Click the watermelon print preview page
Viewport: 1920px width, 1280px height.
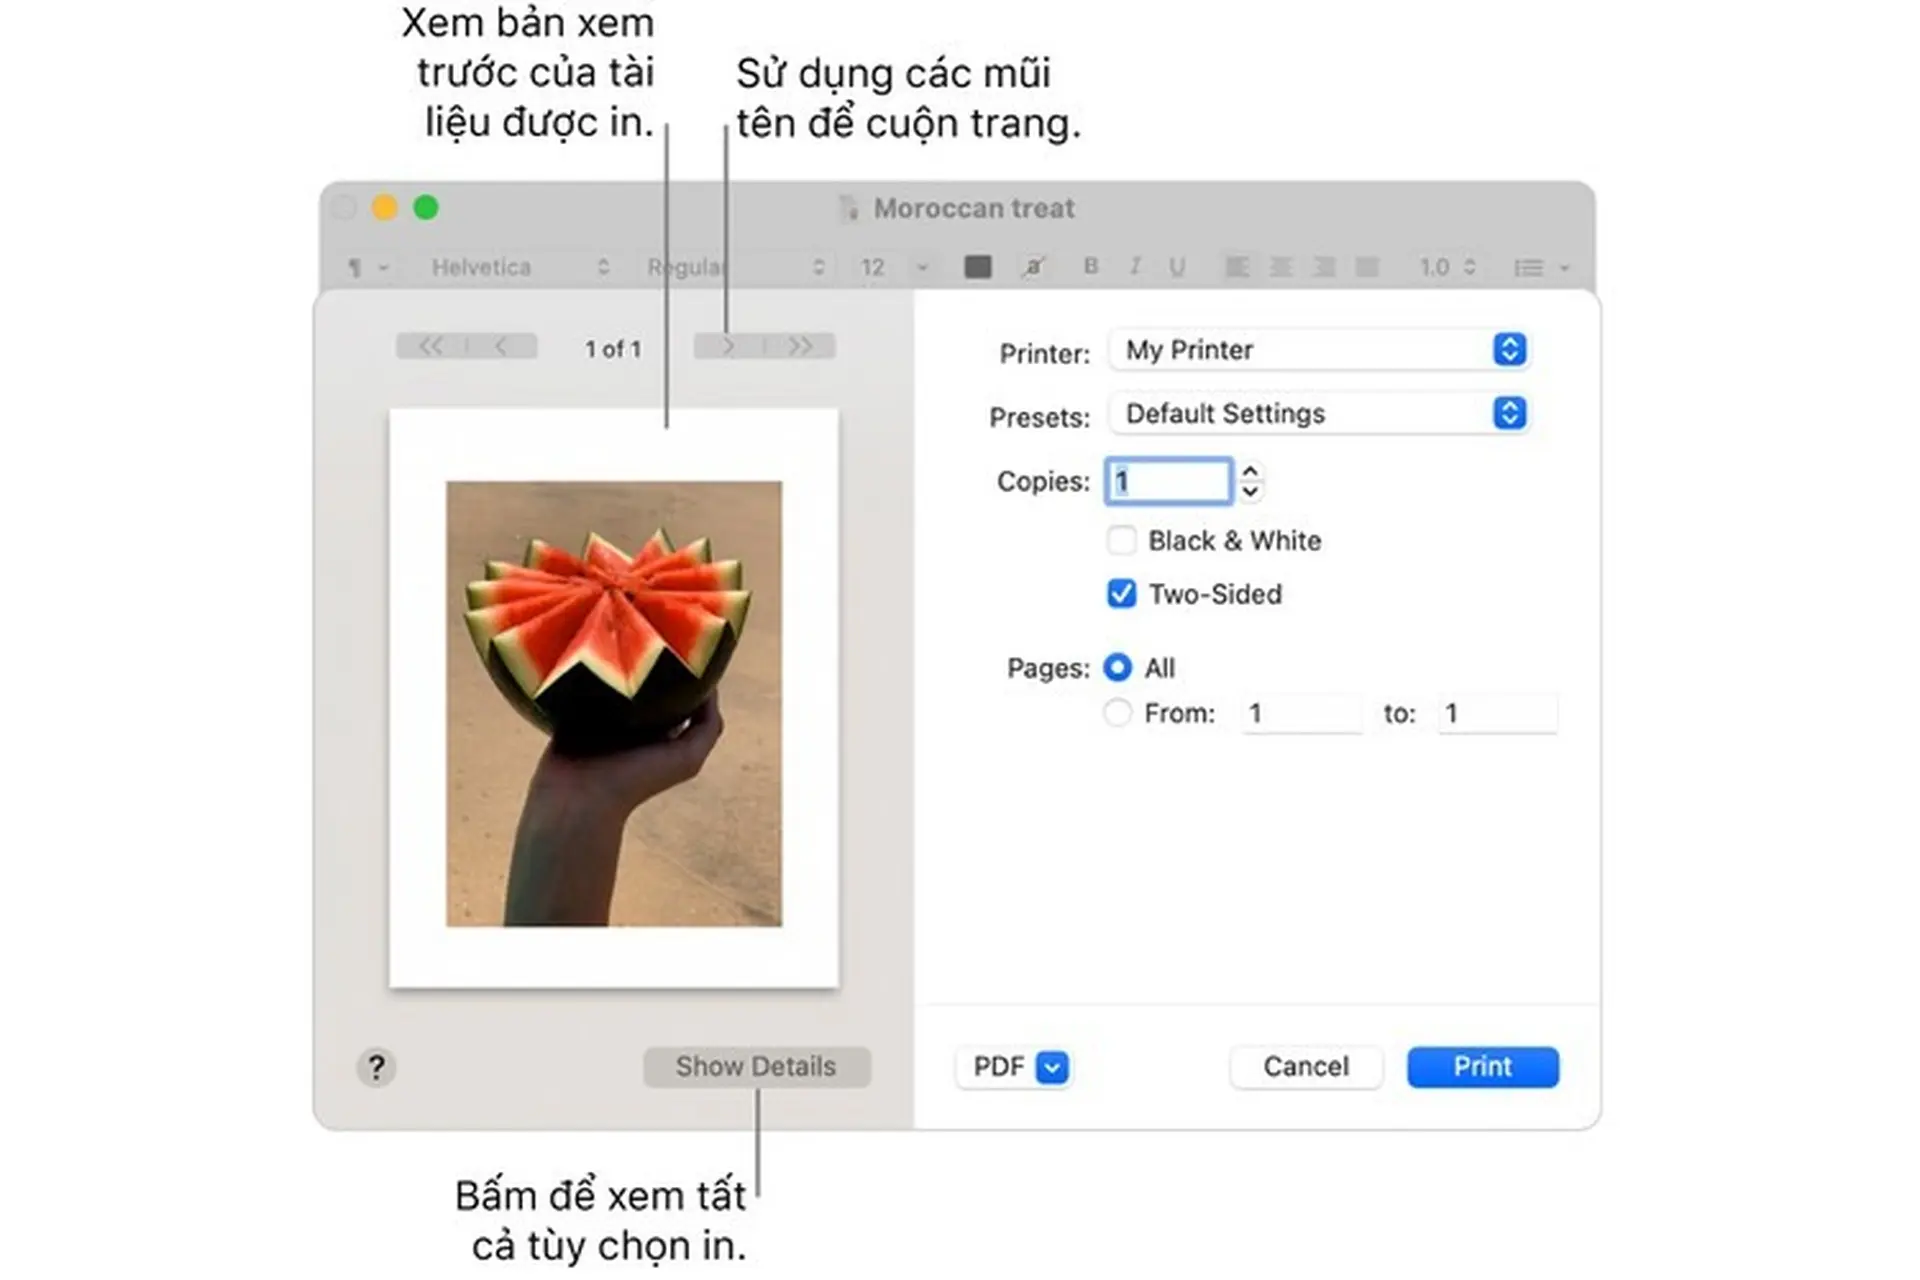[614, 698]
